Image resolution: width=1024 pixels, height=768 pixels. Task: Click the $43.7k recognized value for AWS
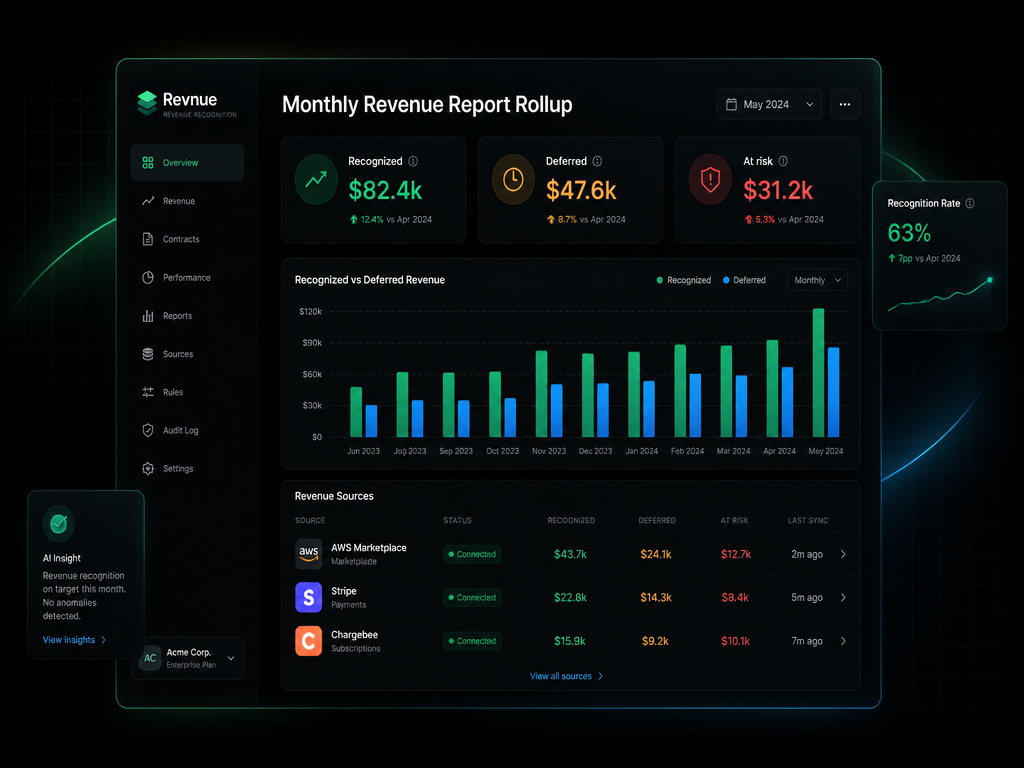[570, 554]
